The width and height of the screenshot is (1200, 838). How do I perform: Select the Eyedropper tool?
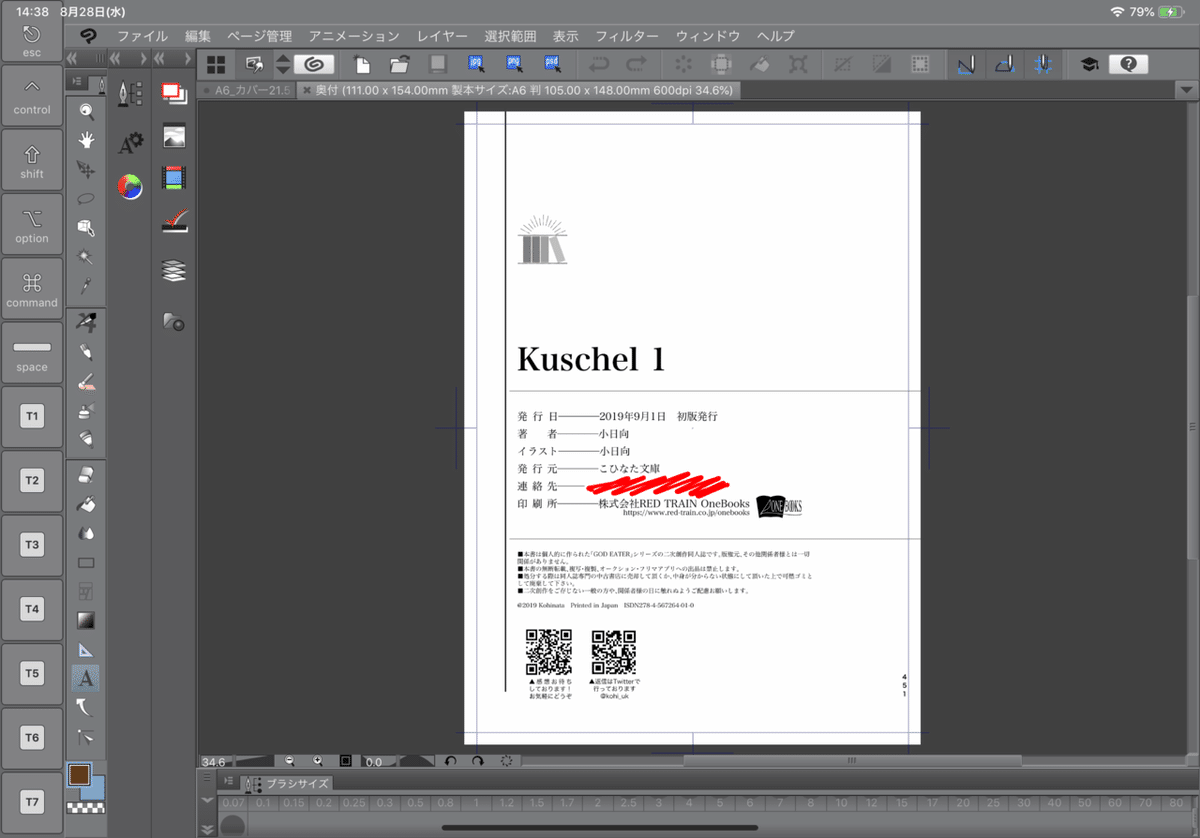[x=87, y=286]
